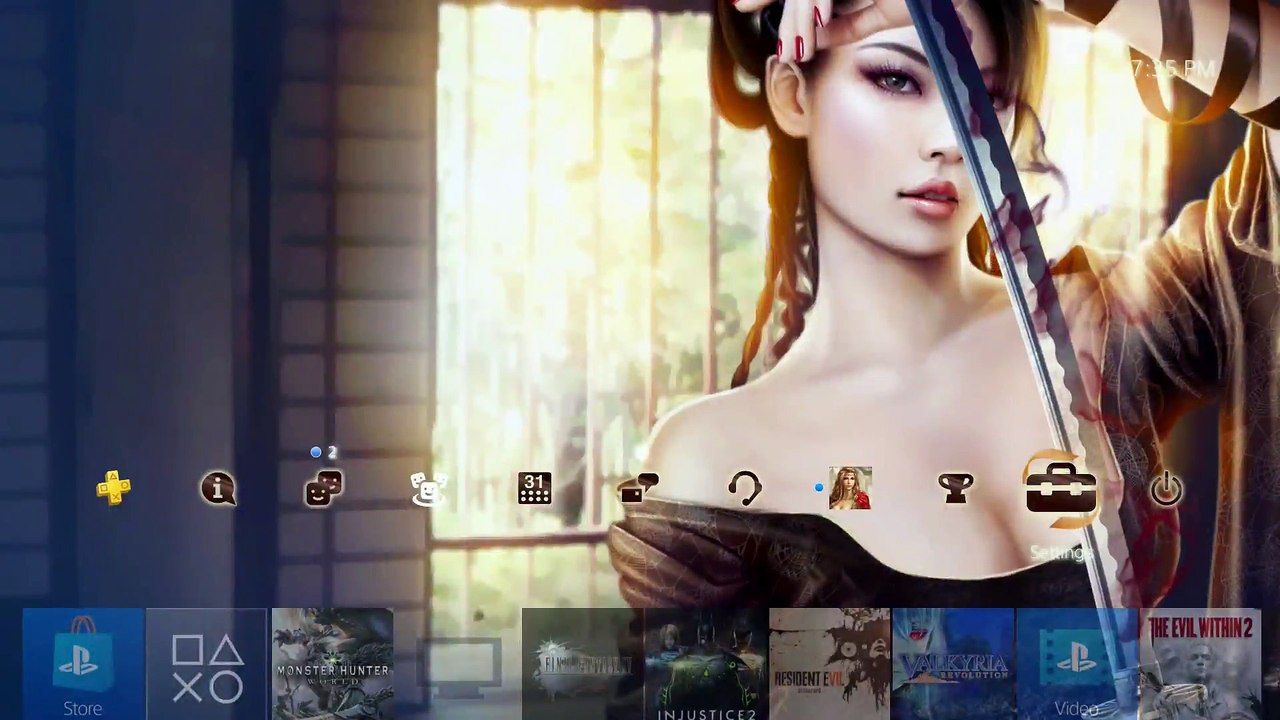1280x720 pixels.
Task: Open the Communities icon
Action: point(429,488)
